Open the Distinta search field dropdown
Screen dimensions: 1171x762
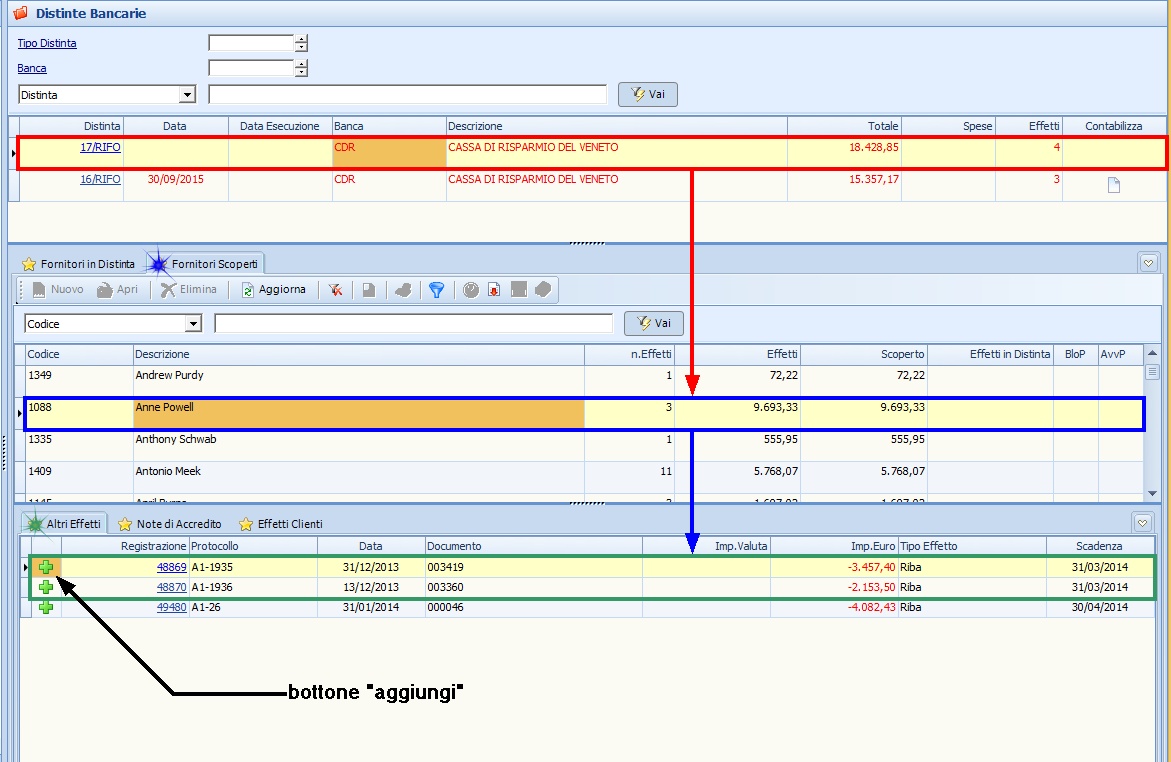[x=186, y=95]
